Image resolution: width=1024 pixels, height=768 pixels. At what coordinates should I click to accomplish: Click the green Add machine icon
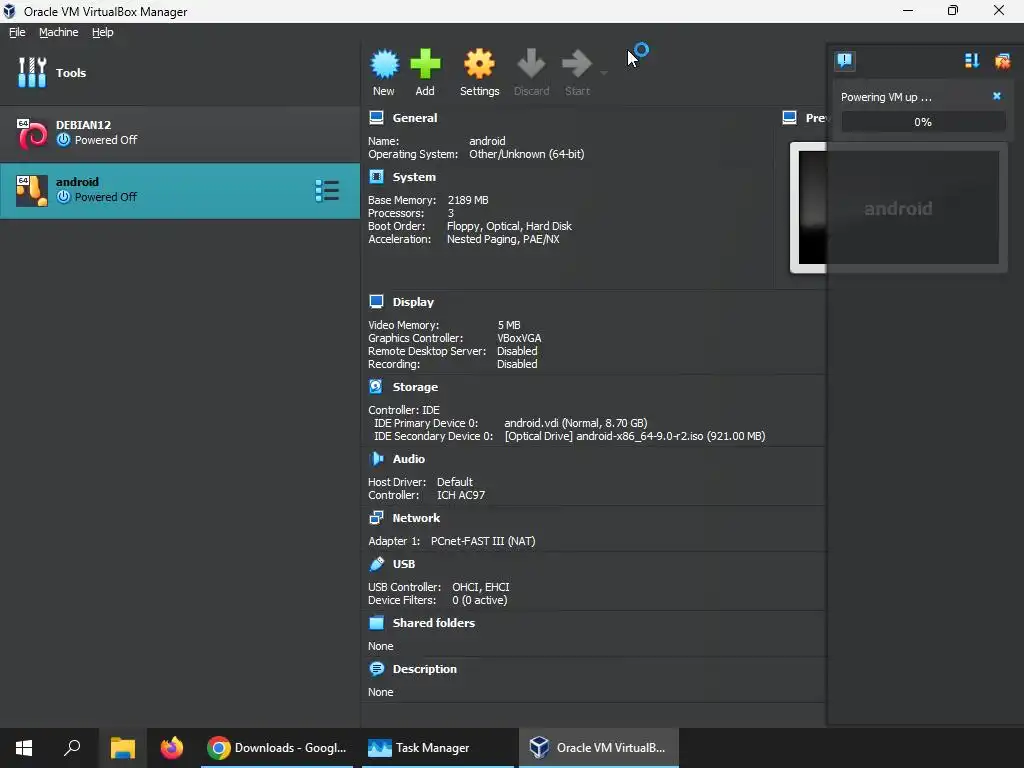coord(425,64)
